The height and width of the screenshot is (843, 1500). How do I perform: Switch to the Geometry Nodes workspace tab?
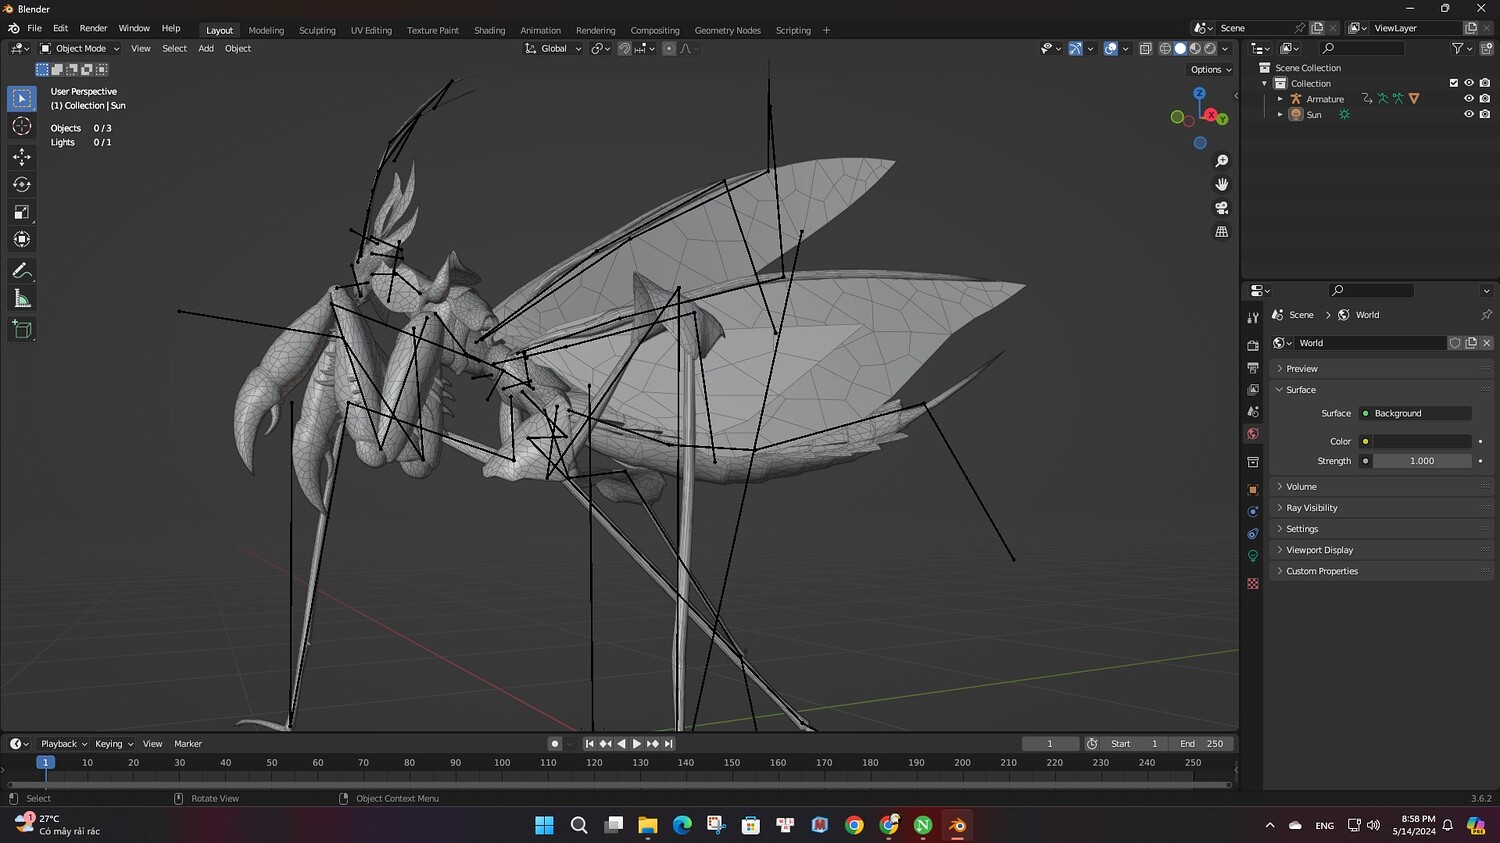[x=727, y=30]
